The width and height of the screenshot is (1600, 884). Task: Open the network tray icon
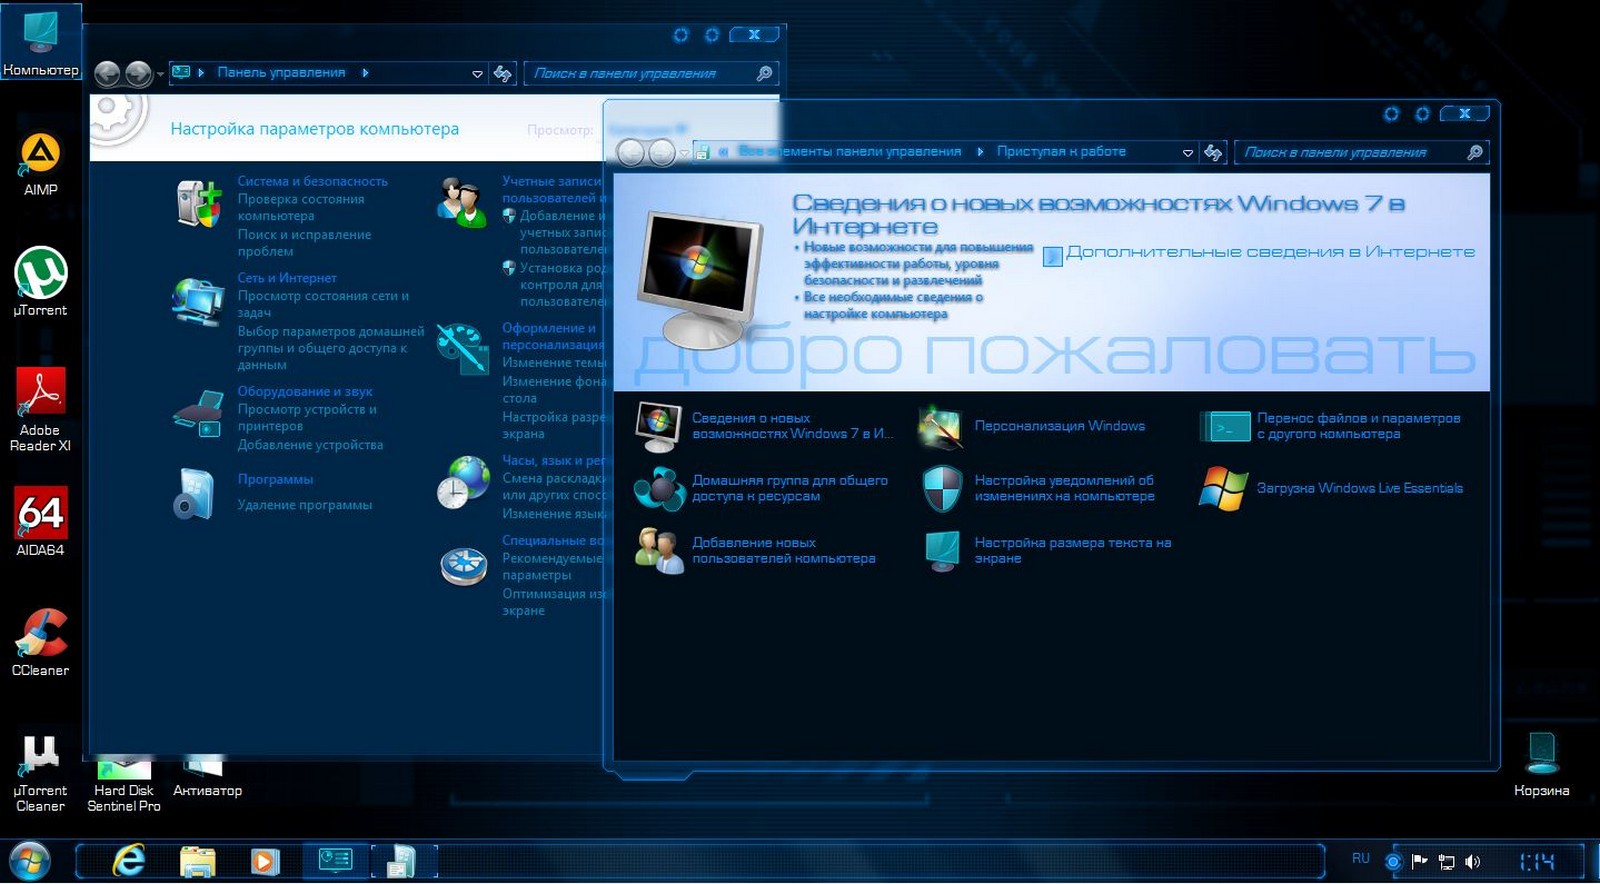1446,861
